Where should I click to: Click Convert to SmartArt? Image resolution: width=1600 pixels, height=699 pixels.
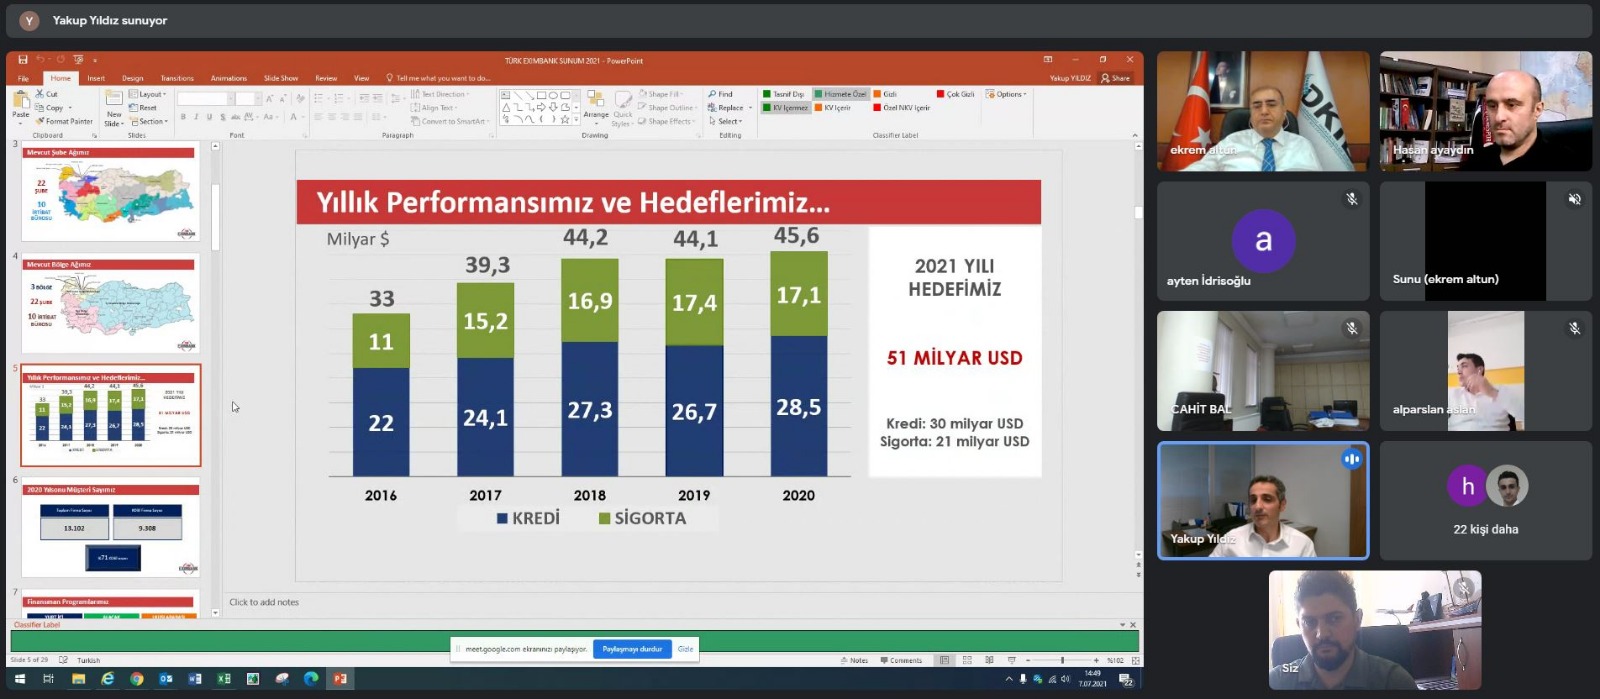451,122
